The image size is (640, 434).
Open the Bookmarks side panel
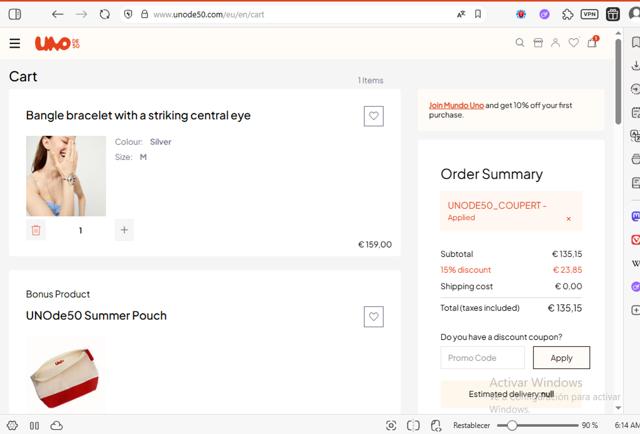point(636,42)
